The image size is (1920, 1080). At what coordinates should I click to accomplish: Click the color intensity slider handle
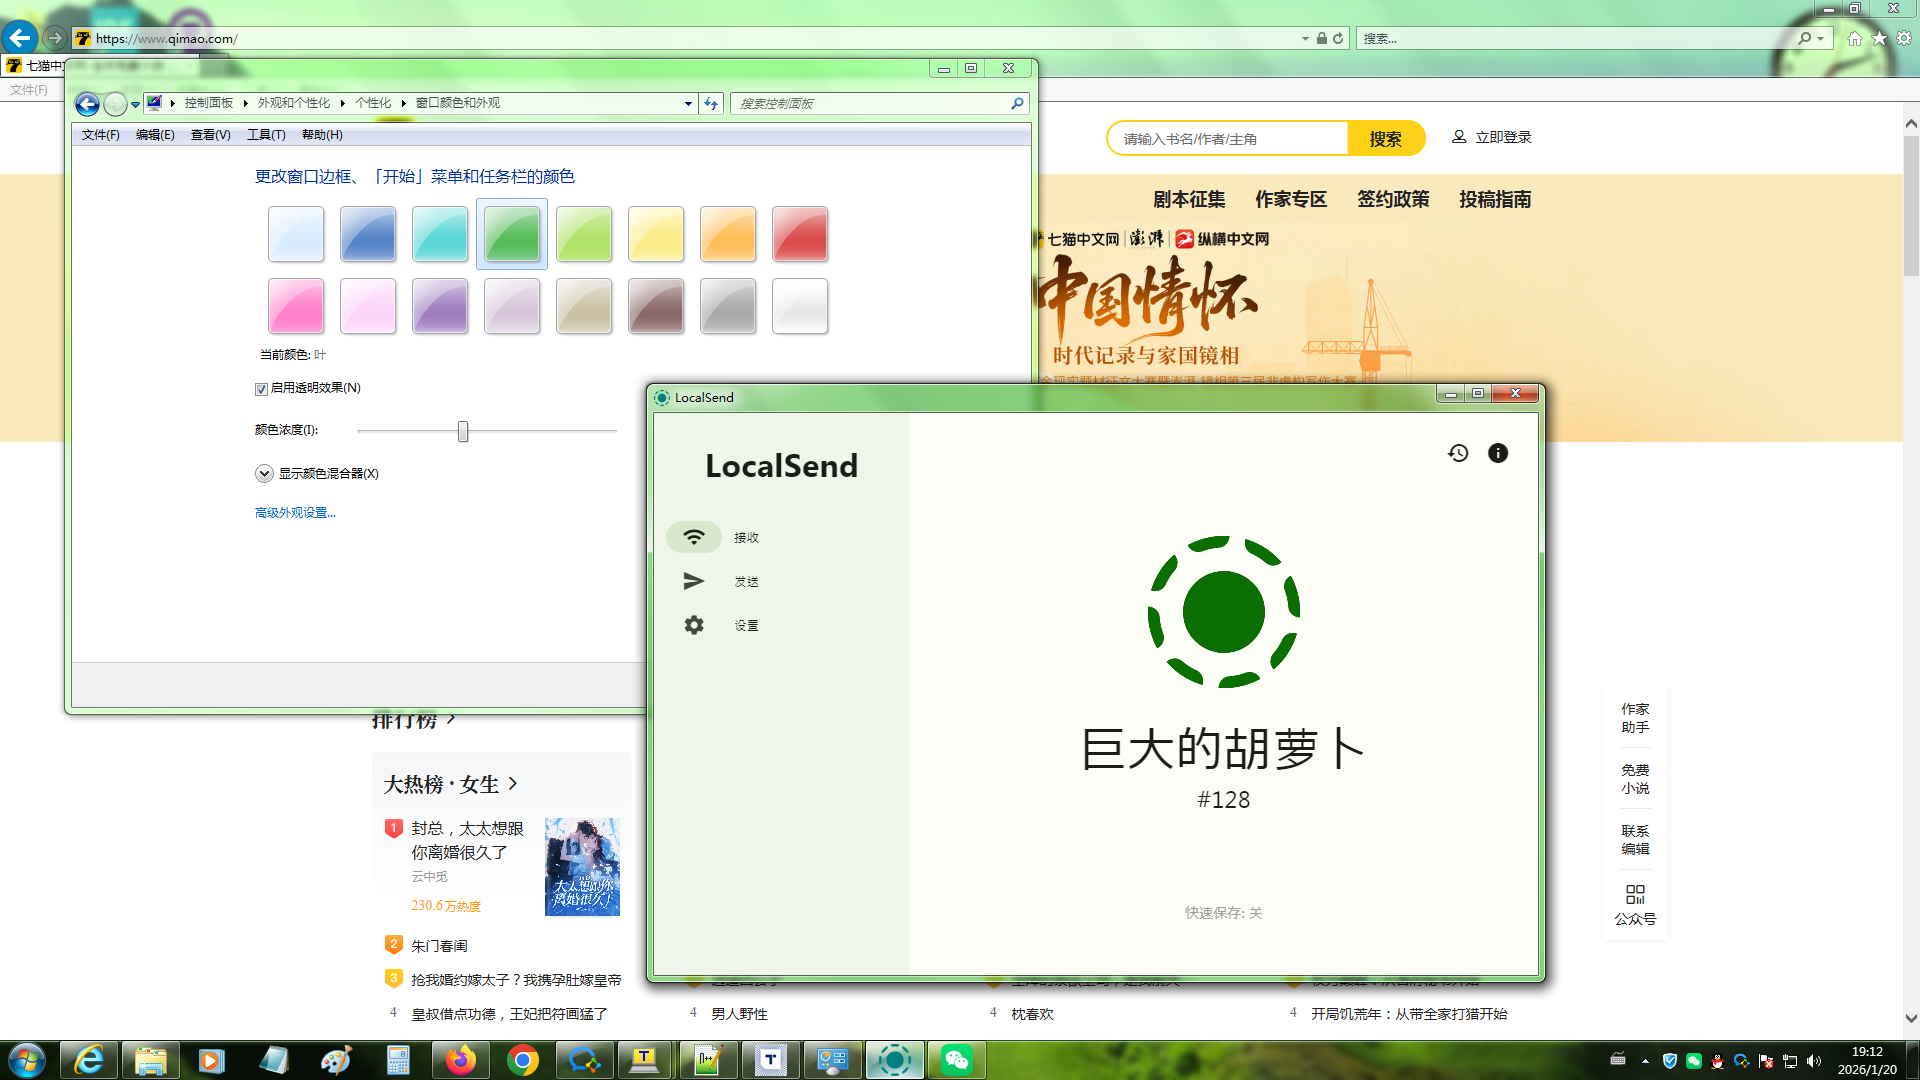click(463, 431)
